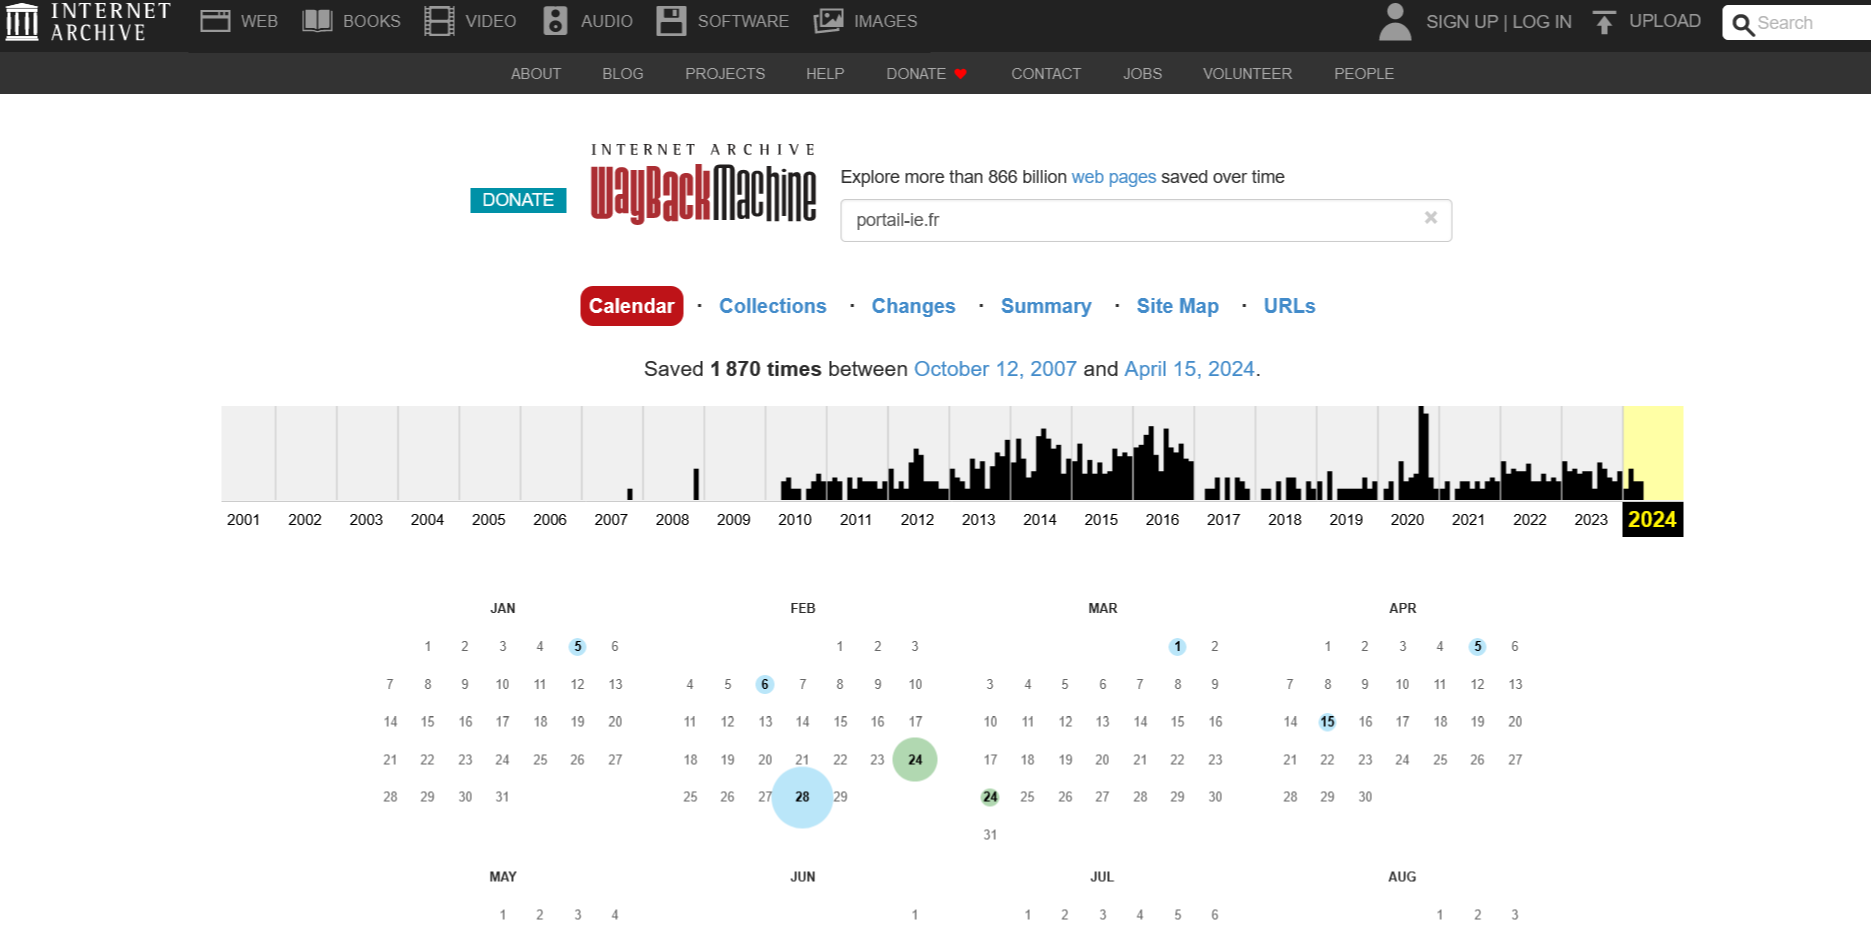Select year 2001 in the timeline
Viewport: 1871px width, 936px height.
click(243, 519)
